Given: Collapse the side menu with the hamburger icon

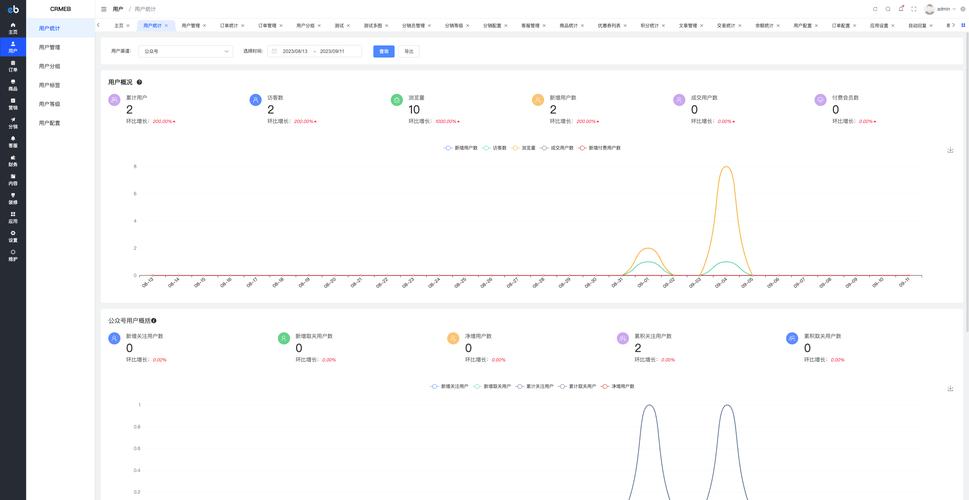Looking at the screenshot, I should [x=103, y=9].
